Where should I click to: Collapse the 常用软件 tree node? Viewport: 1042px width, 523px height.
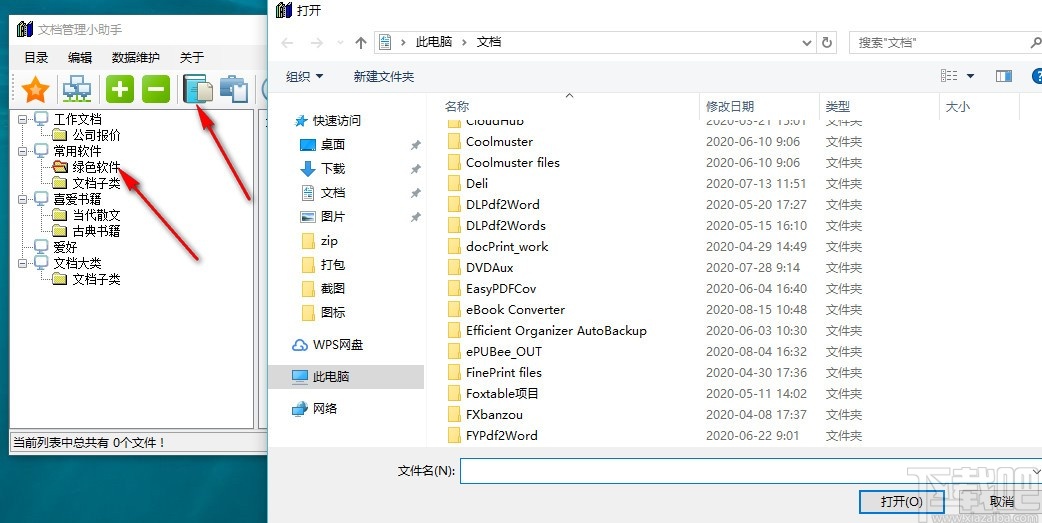click(23, 152)
